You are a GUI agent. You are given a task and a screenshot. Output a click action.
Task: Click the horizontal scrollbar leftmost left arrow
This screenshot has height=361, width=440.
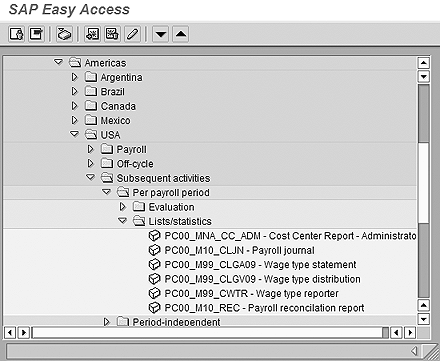coord(10,332)
